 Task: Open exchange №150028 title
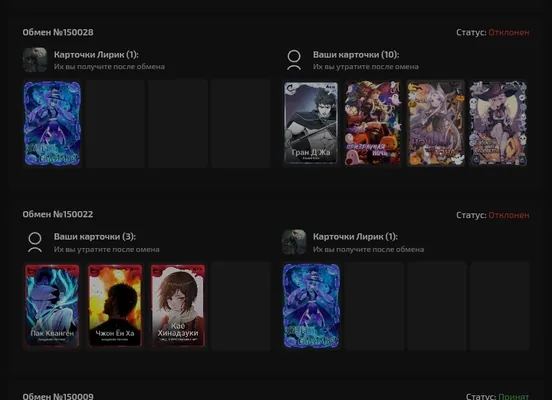tap(58, 32)
